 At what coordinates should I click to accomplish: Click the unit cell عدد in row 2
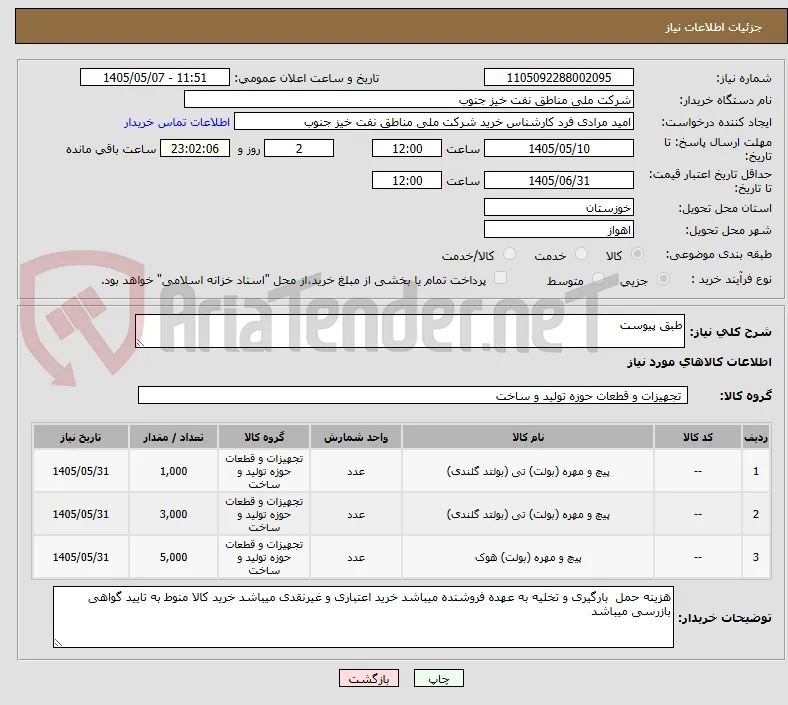tap(356, 514)
